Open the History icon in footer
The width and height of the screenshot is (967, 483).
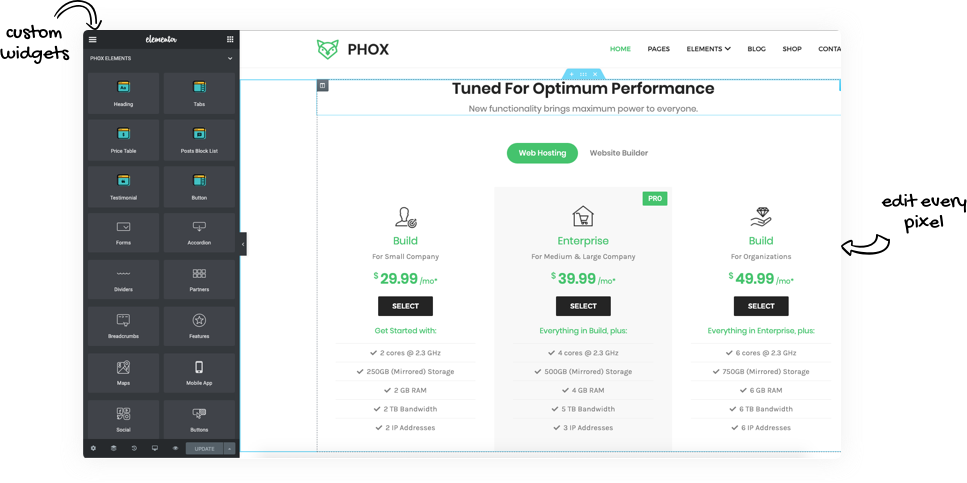pyautogui.click(x=133, y=448)
